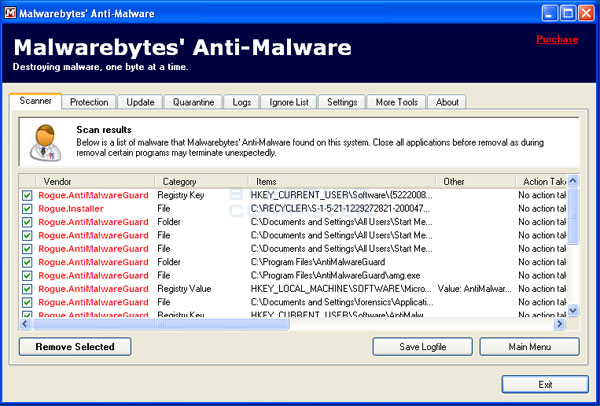Click the Action Taken column header
Viewport: 600px width, 406px height.
tap(541, 181)
